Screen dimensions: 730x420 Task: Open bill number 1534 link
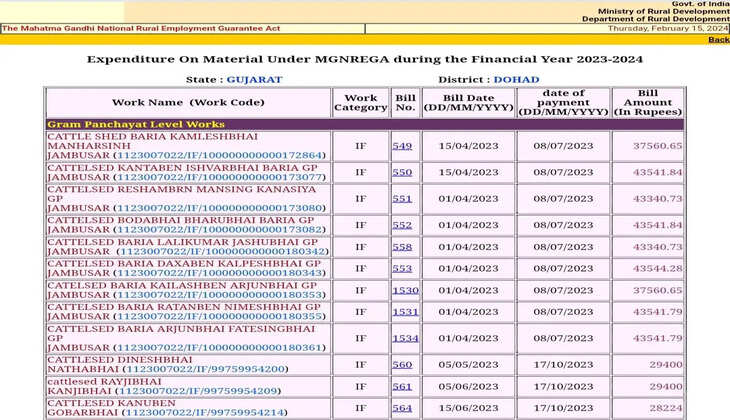click(x=405, y=338)
